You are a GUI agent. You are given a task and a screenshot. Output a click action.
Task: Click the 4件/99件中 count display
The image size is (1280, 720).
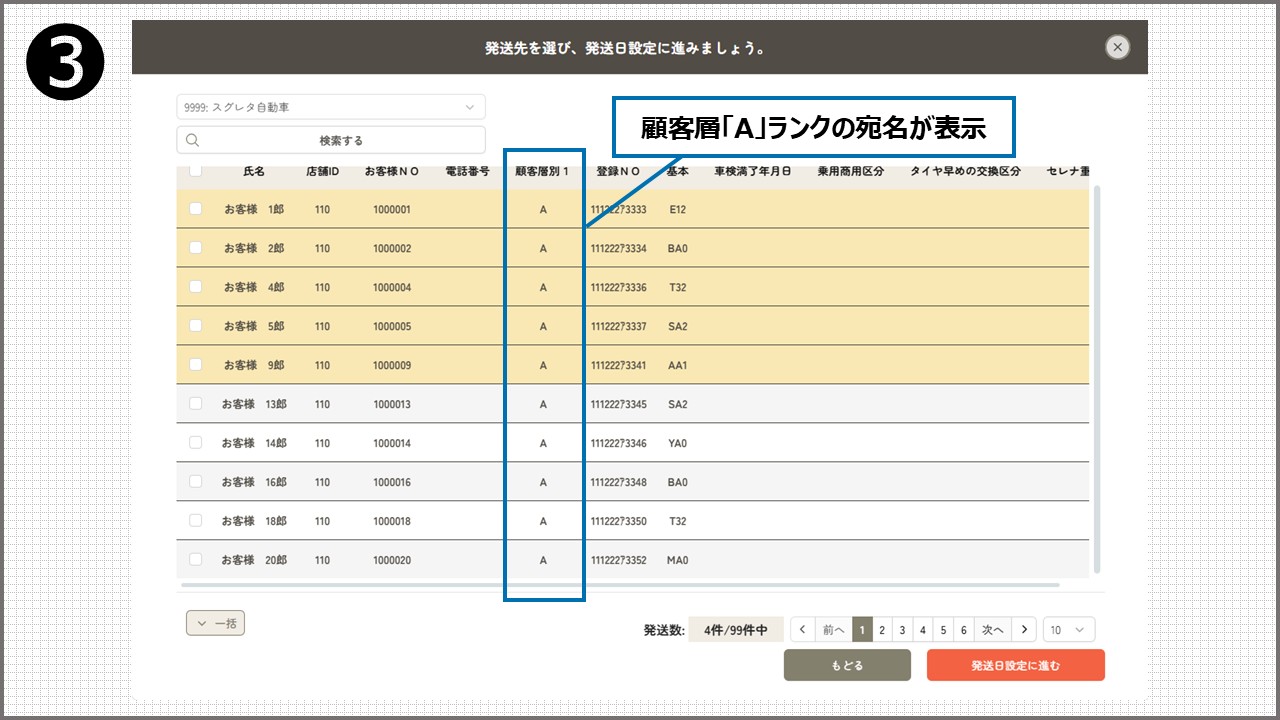tap(736, 630)
